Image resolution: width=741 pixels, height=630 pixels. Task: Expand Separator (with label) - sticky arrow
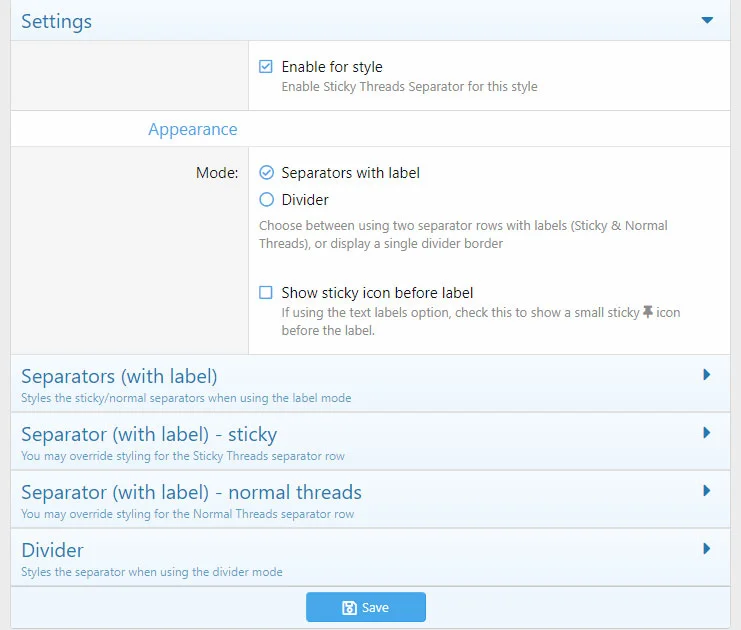point(706,433)
